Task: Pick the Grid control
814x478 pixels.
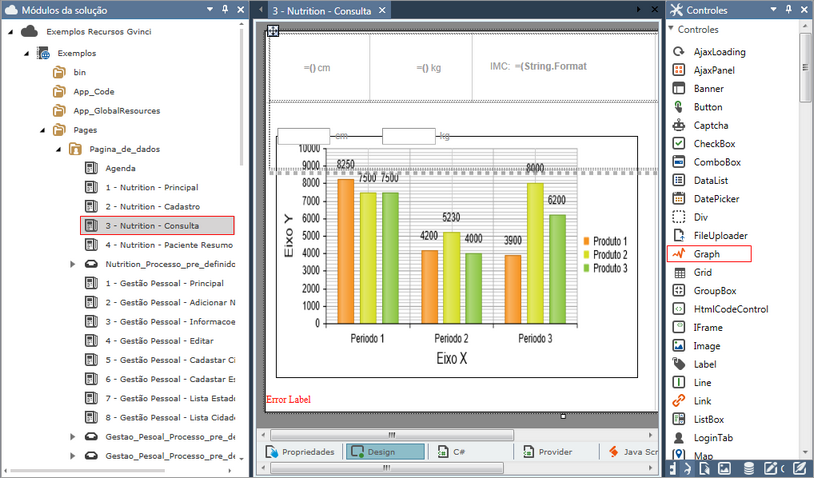Action: tap(692, 272)
